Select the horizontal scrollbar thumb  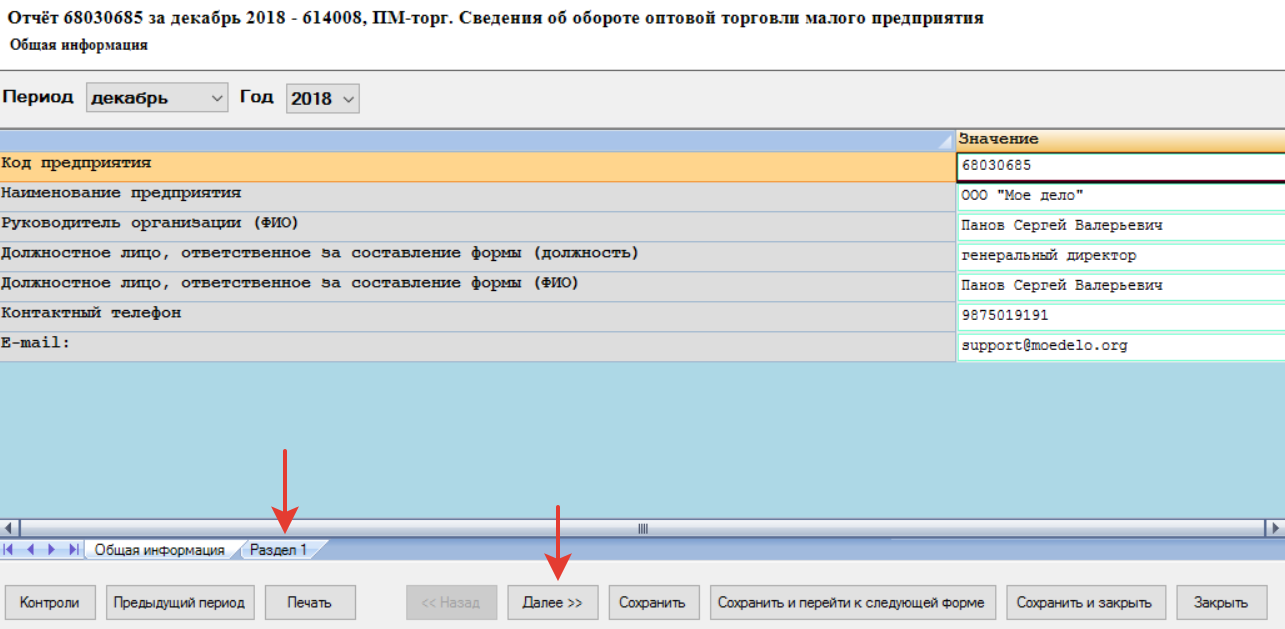tap(643, 528)
